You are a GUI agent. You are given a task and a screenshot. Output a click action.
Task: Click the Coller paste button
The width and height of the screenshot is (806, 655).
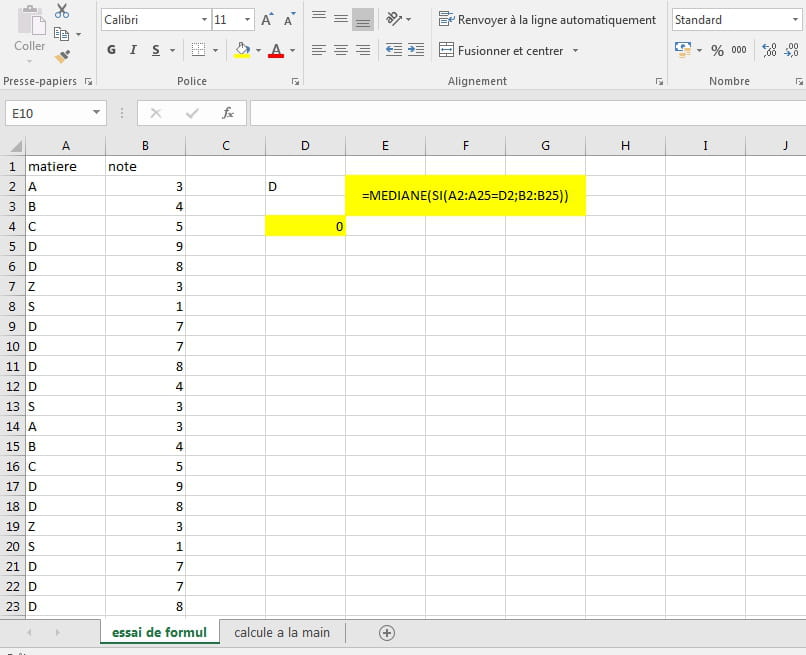click(x=29, y=33)
